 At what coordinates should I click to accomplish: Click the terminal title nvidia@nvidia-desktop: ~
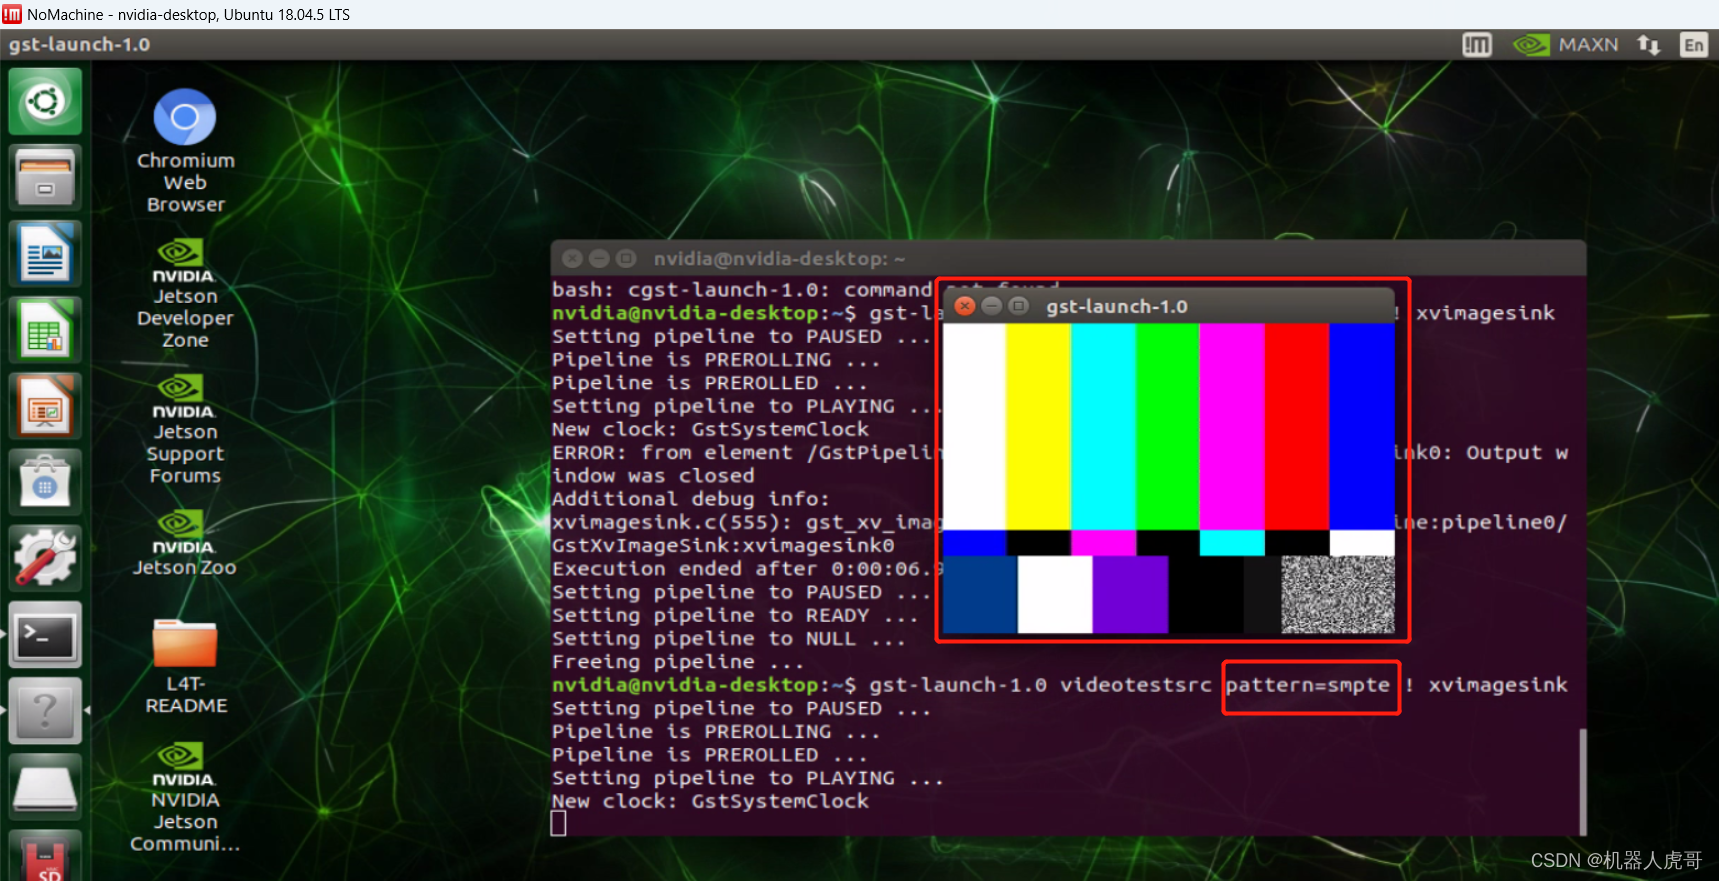779,259
